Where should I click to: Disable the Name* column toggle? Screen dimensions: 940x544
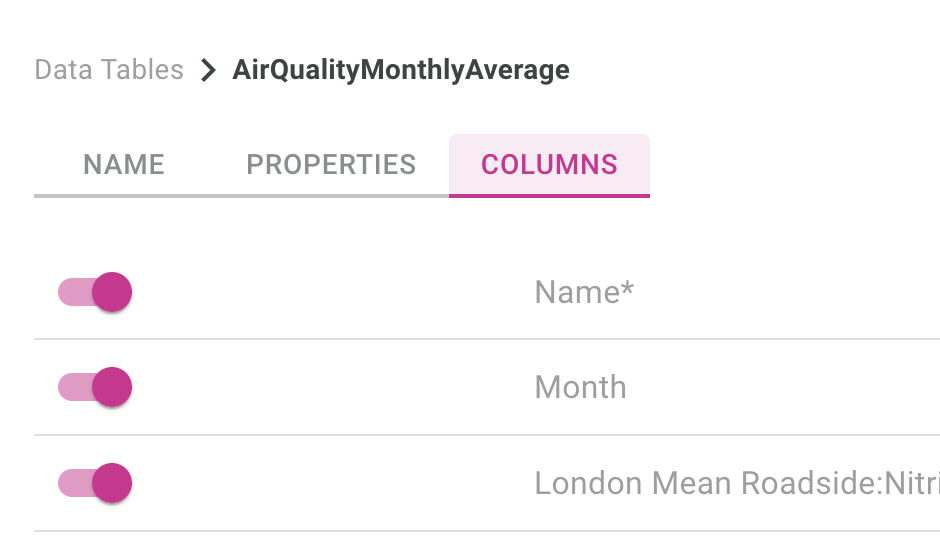(x=95, y=293)
